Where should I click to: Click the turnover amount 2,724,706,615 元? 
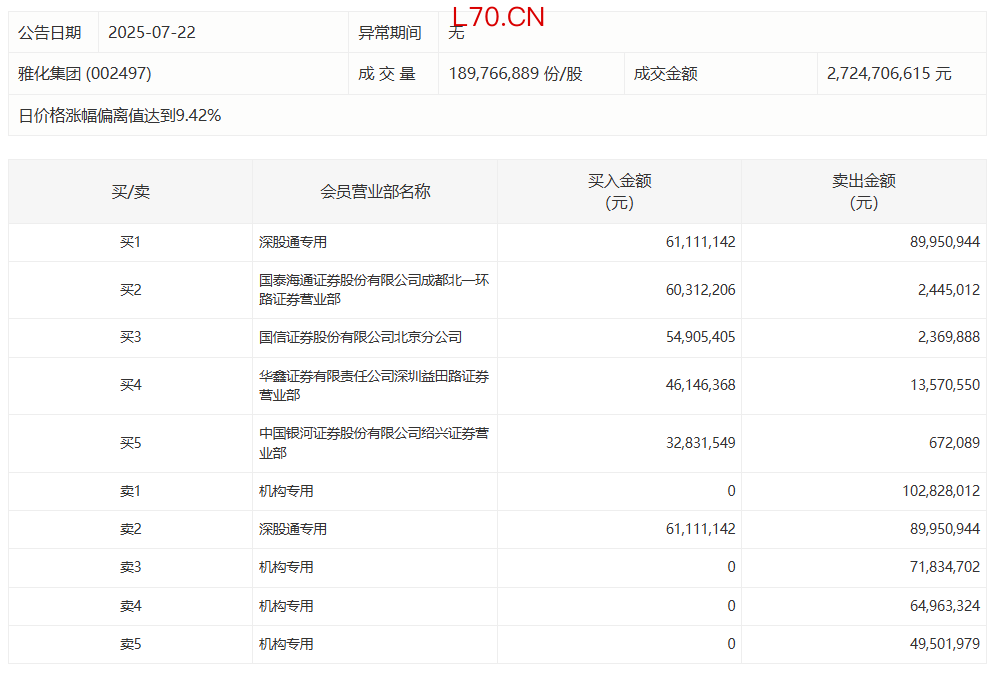pyautogui.click(x=889, y=74)
